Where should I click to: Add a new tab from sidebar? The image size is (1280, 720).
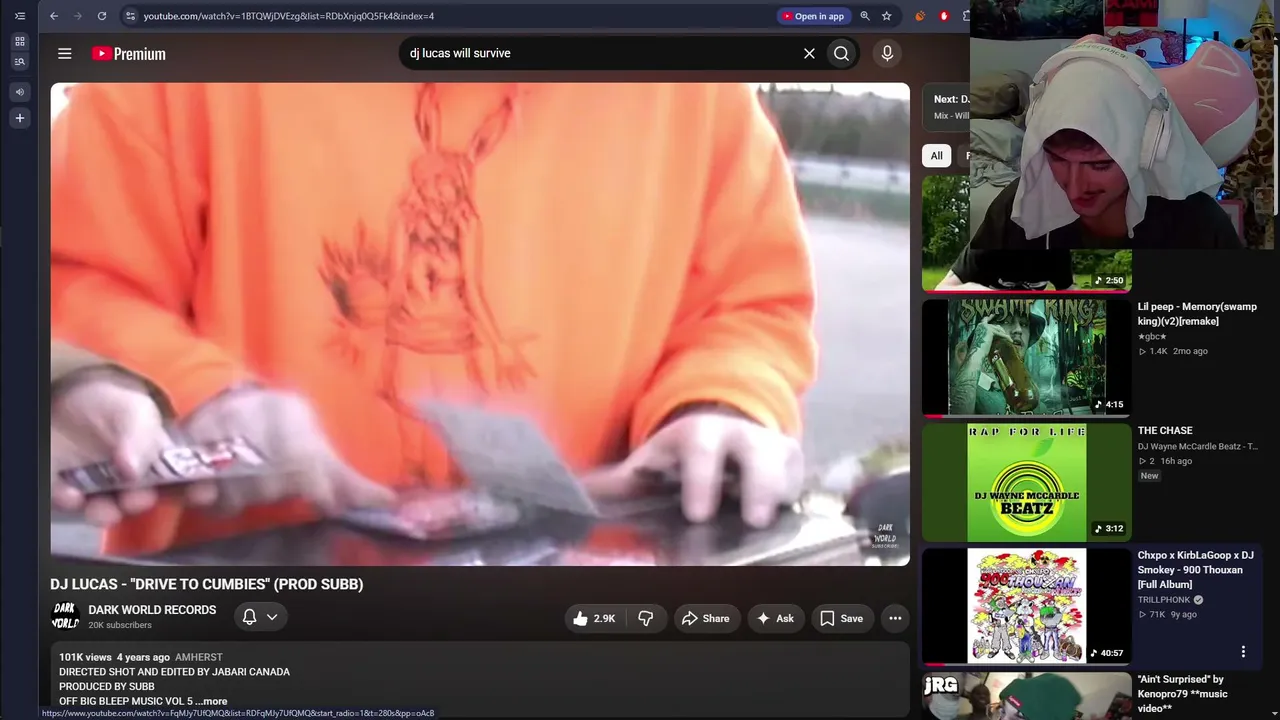coord(20,118)
